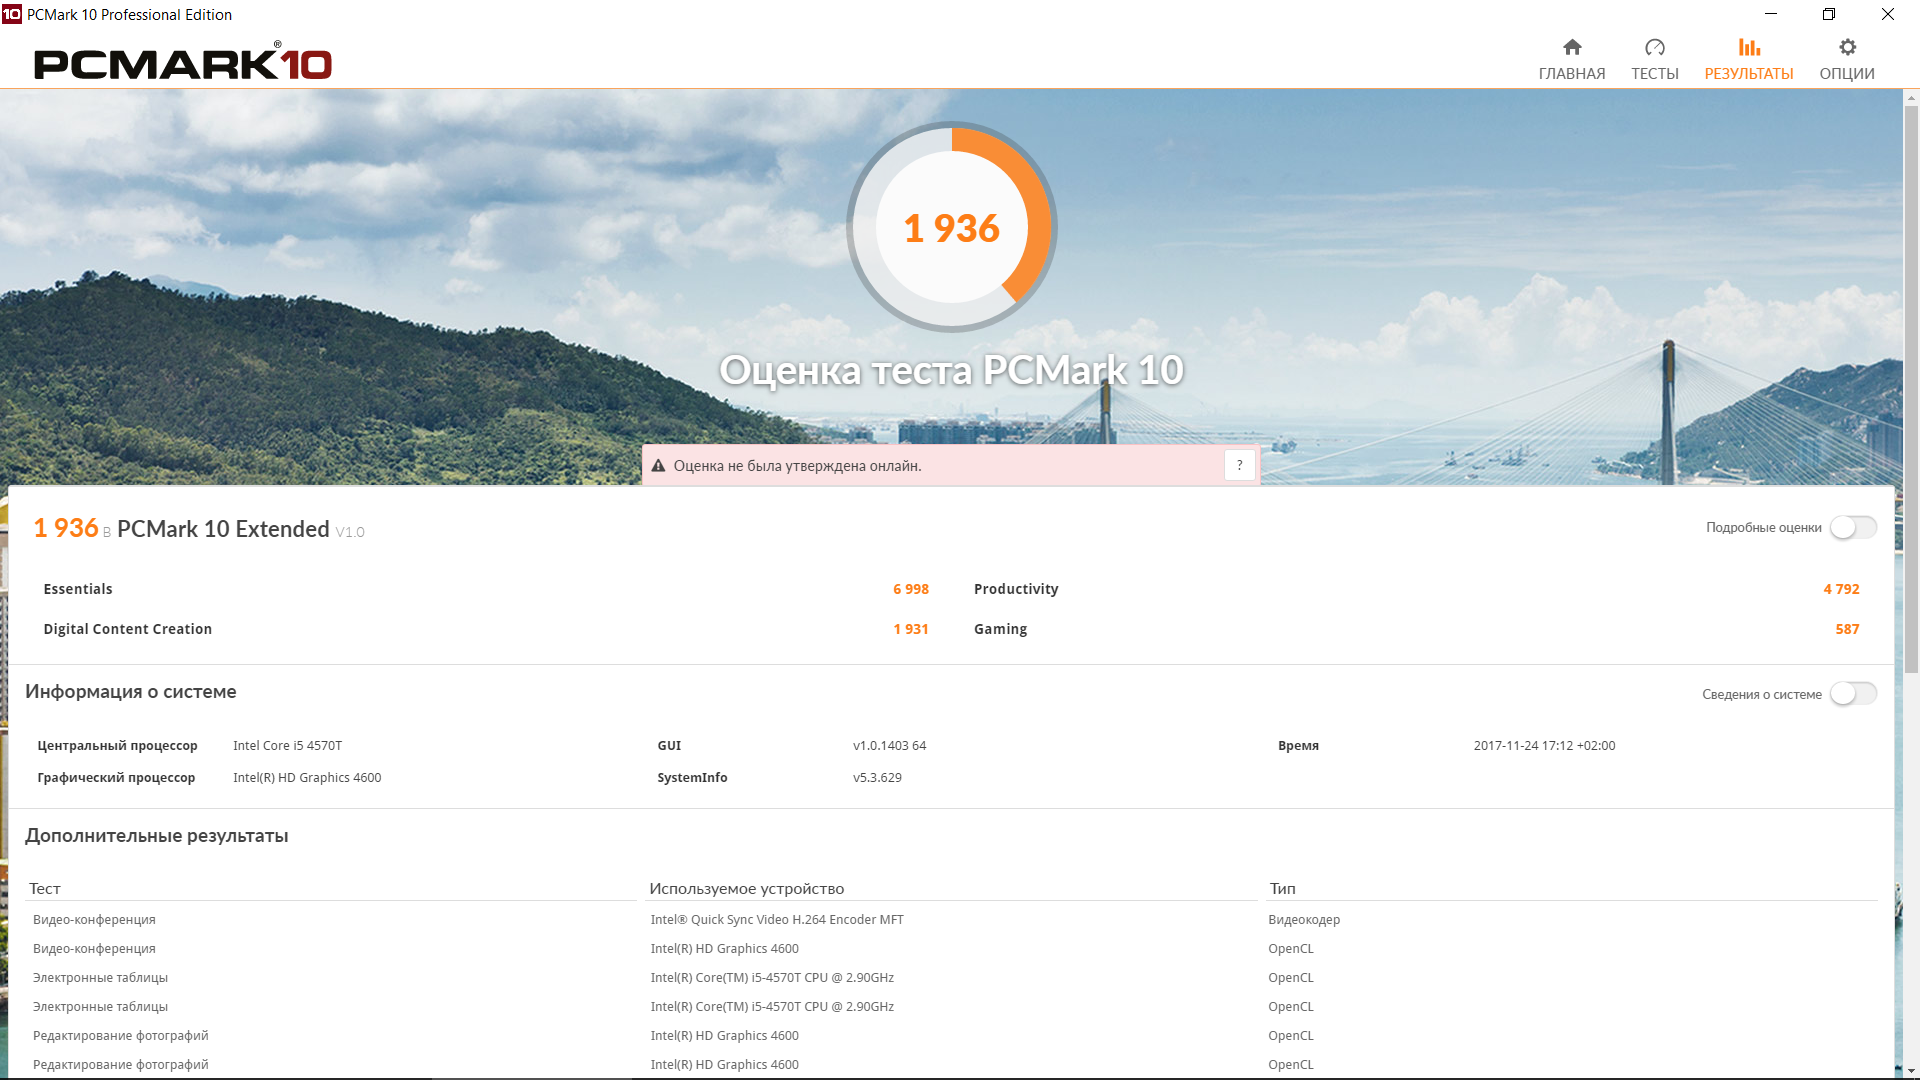Click the Используемое устройство column header
The image size is (1920, 1080).
tap(746, 889)
